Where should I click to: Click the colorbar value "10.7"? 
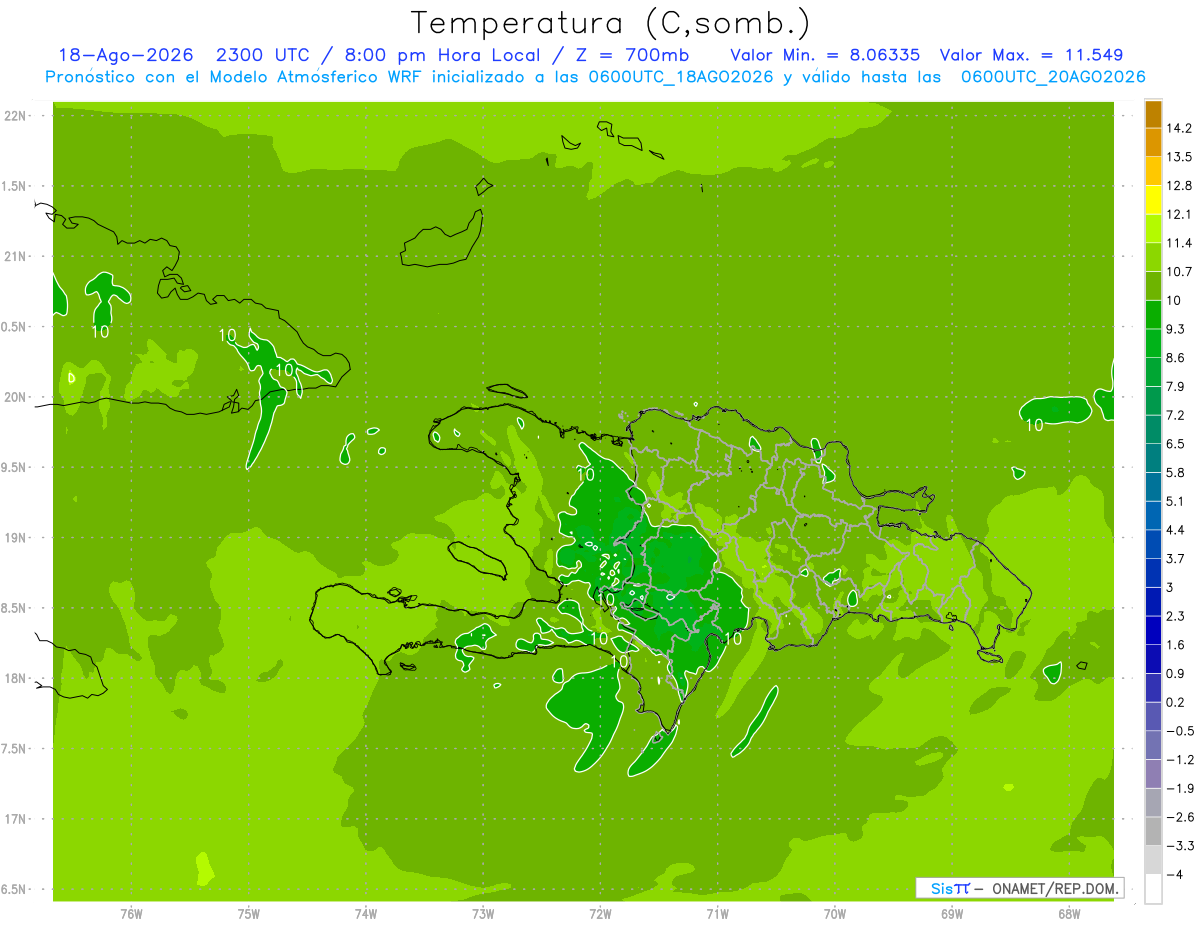pos(1179,272)
